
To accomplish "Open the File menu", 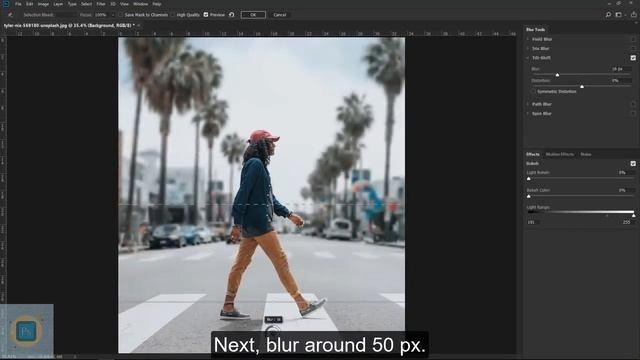I will coord(18,4).
